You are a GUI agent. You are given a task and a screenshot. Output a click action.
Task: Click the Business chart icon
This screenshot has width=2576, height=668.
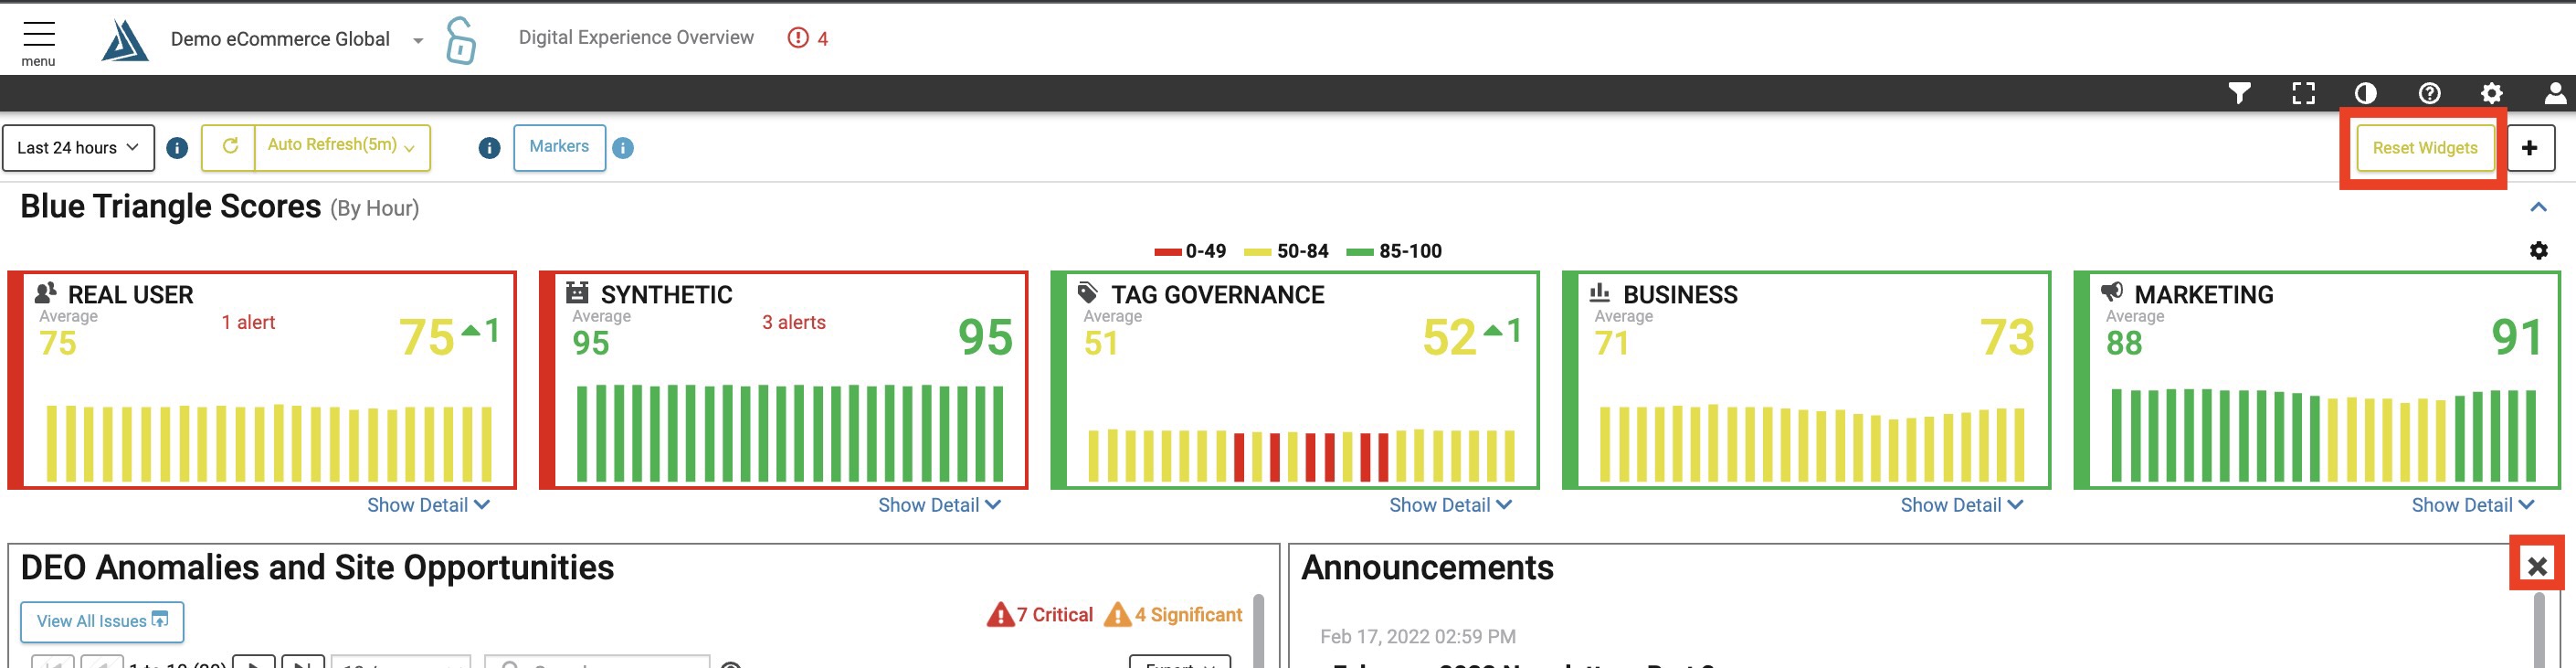[x=1600, y=293]
